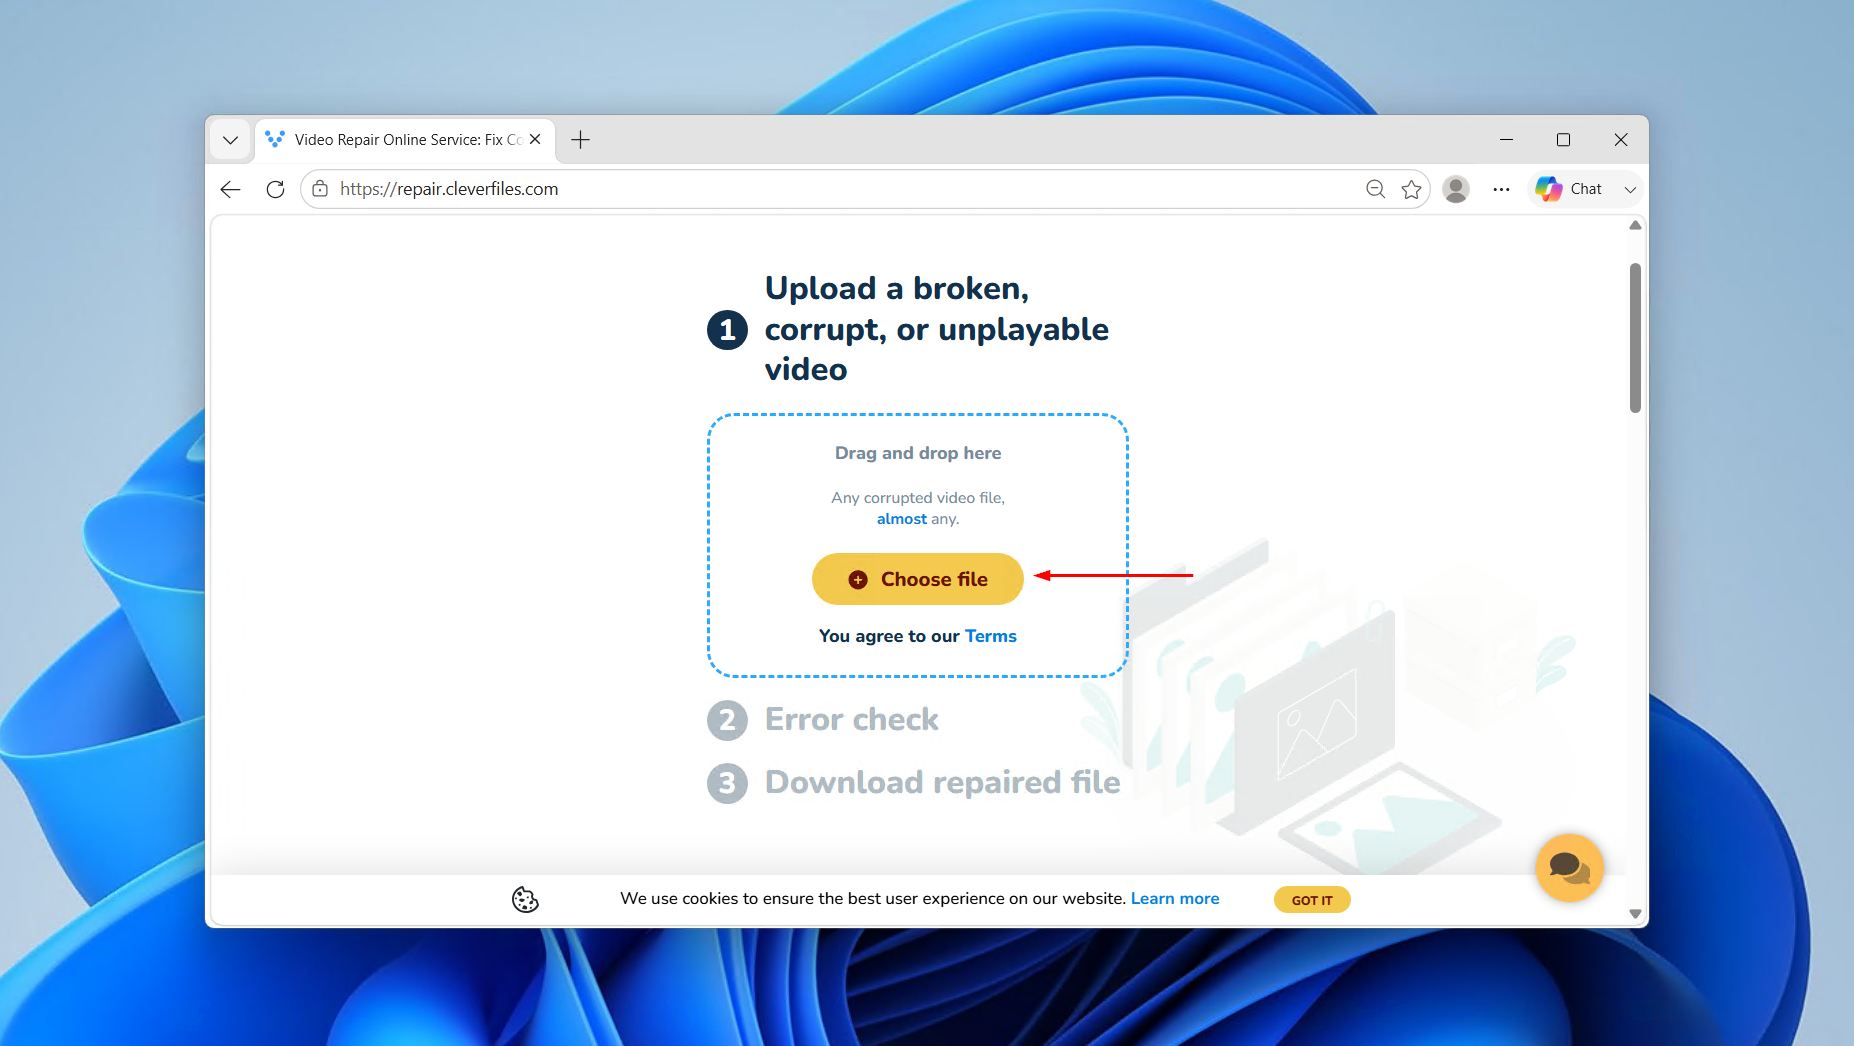View site info via lock icon

[320, 189]
